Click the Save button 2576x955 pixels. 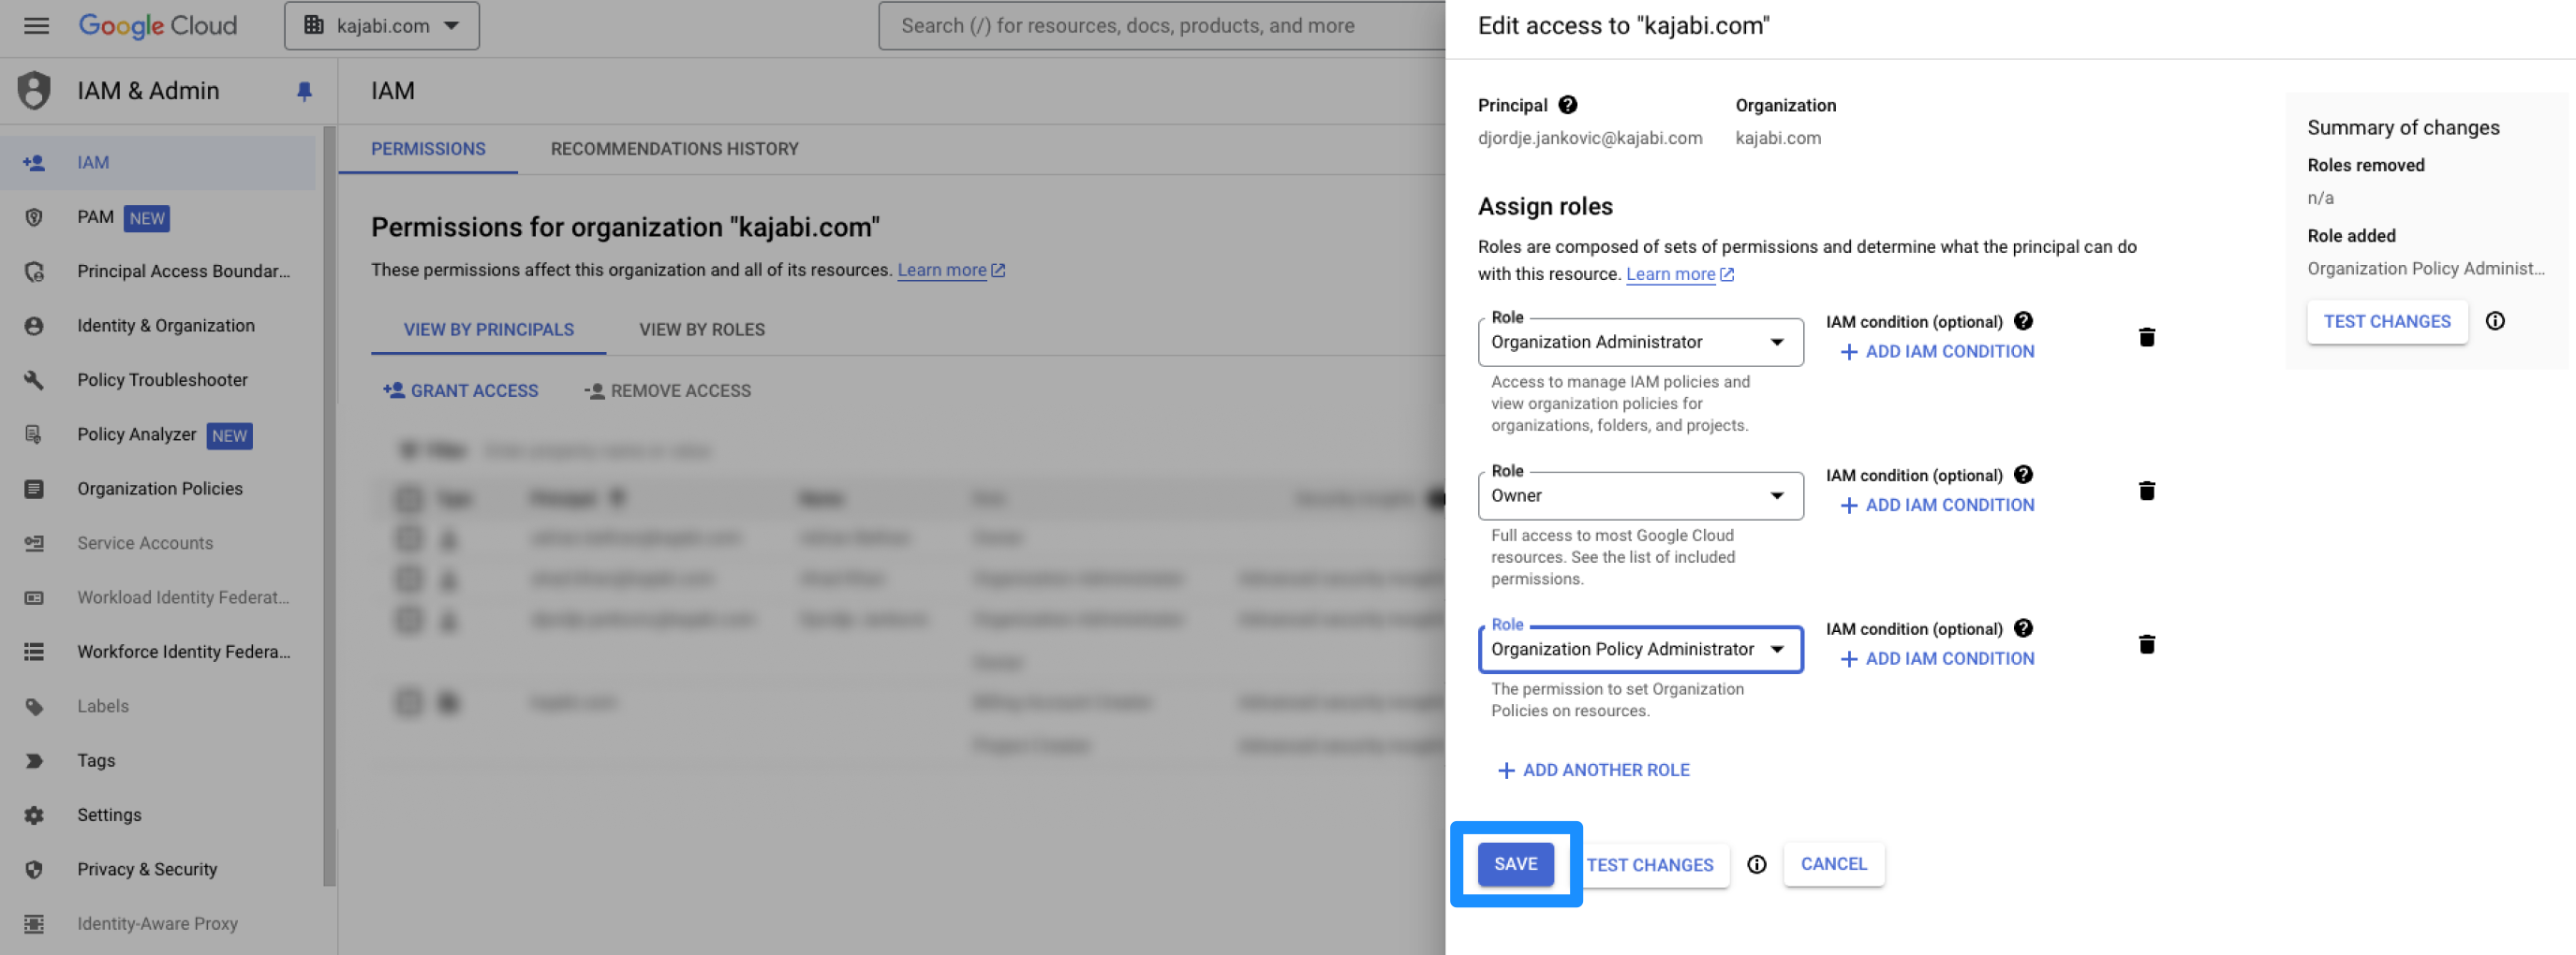1515,864
